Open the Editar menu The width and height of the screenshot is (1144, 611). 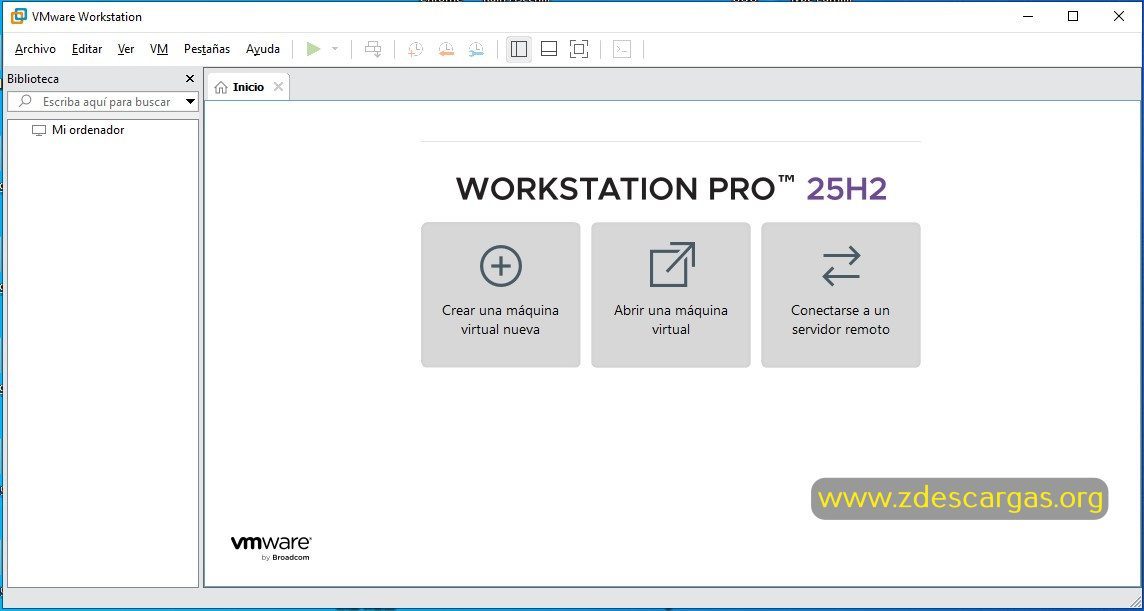(87, 49)
